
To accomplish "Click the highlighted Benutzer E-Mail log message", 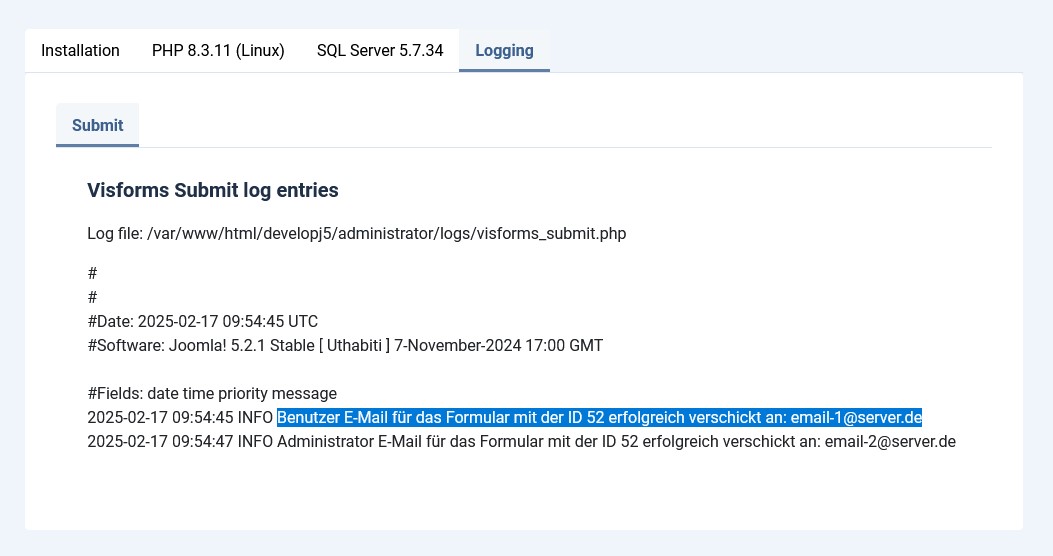I will [599, 418].
